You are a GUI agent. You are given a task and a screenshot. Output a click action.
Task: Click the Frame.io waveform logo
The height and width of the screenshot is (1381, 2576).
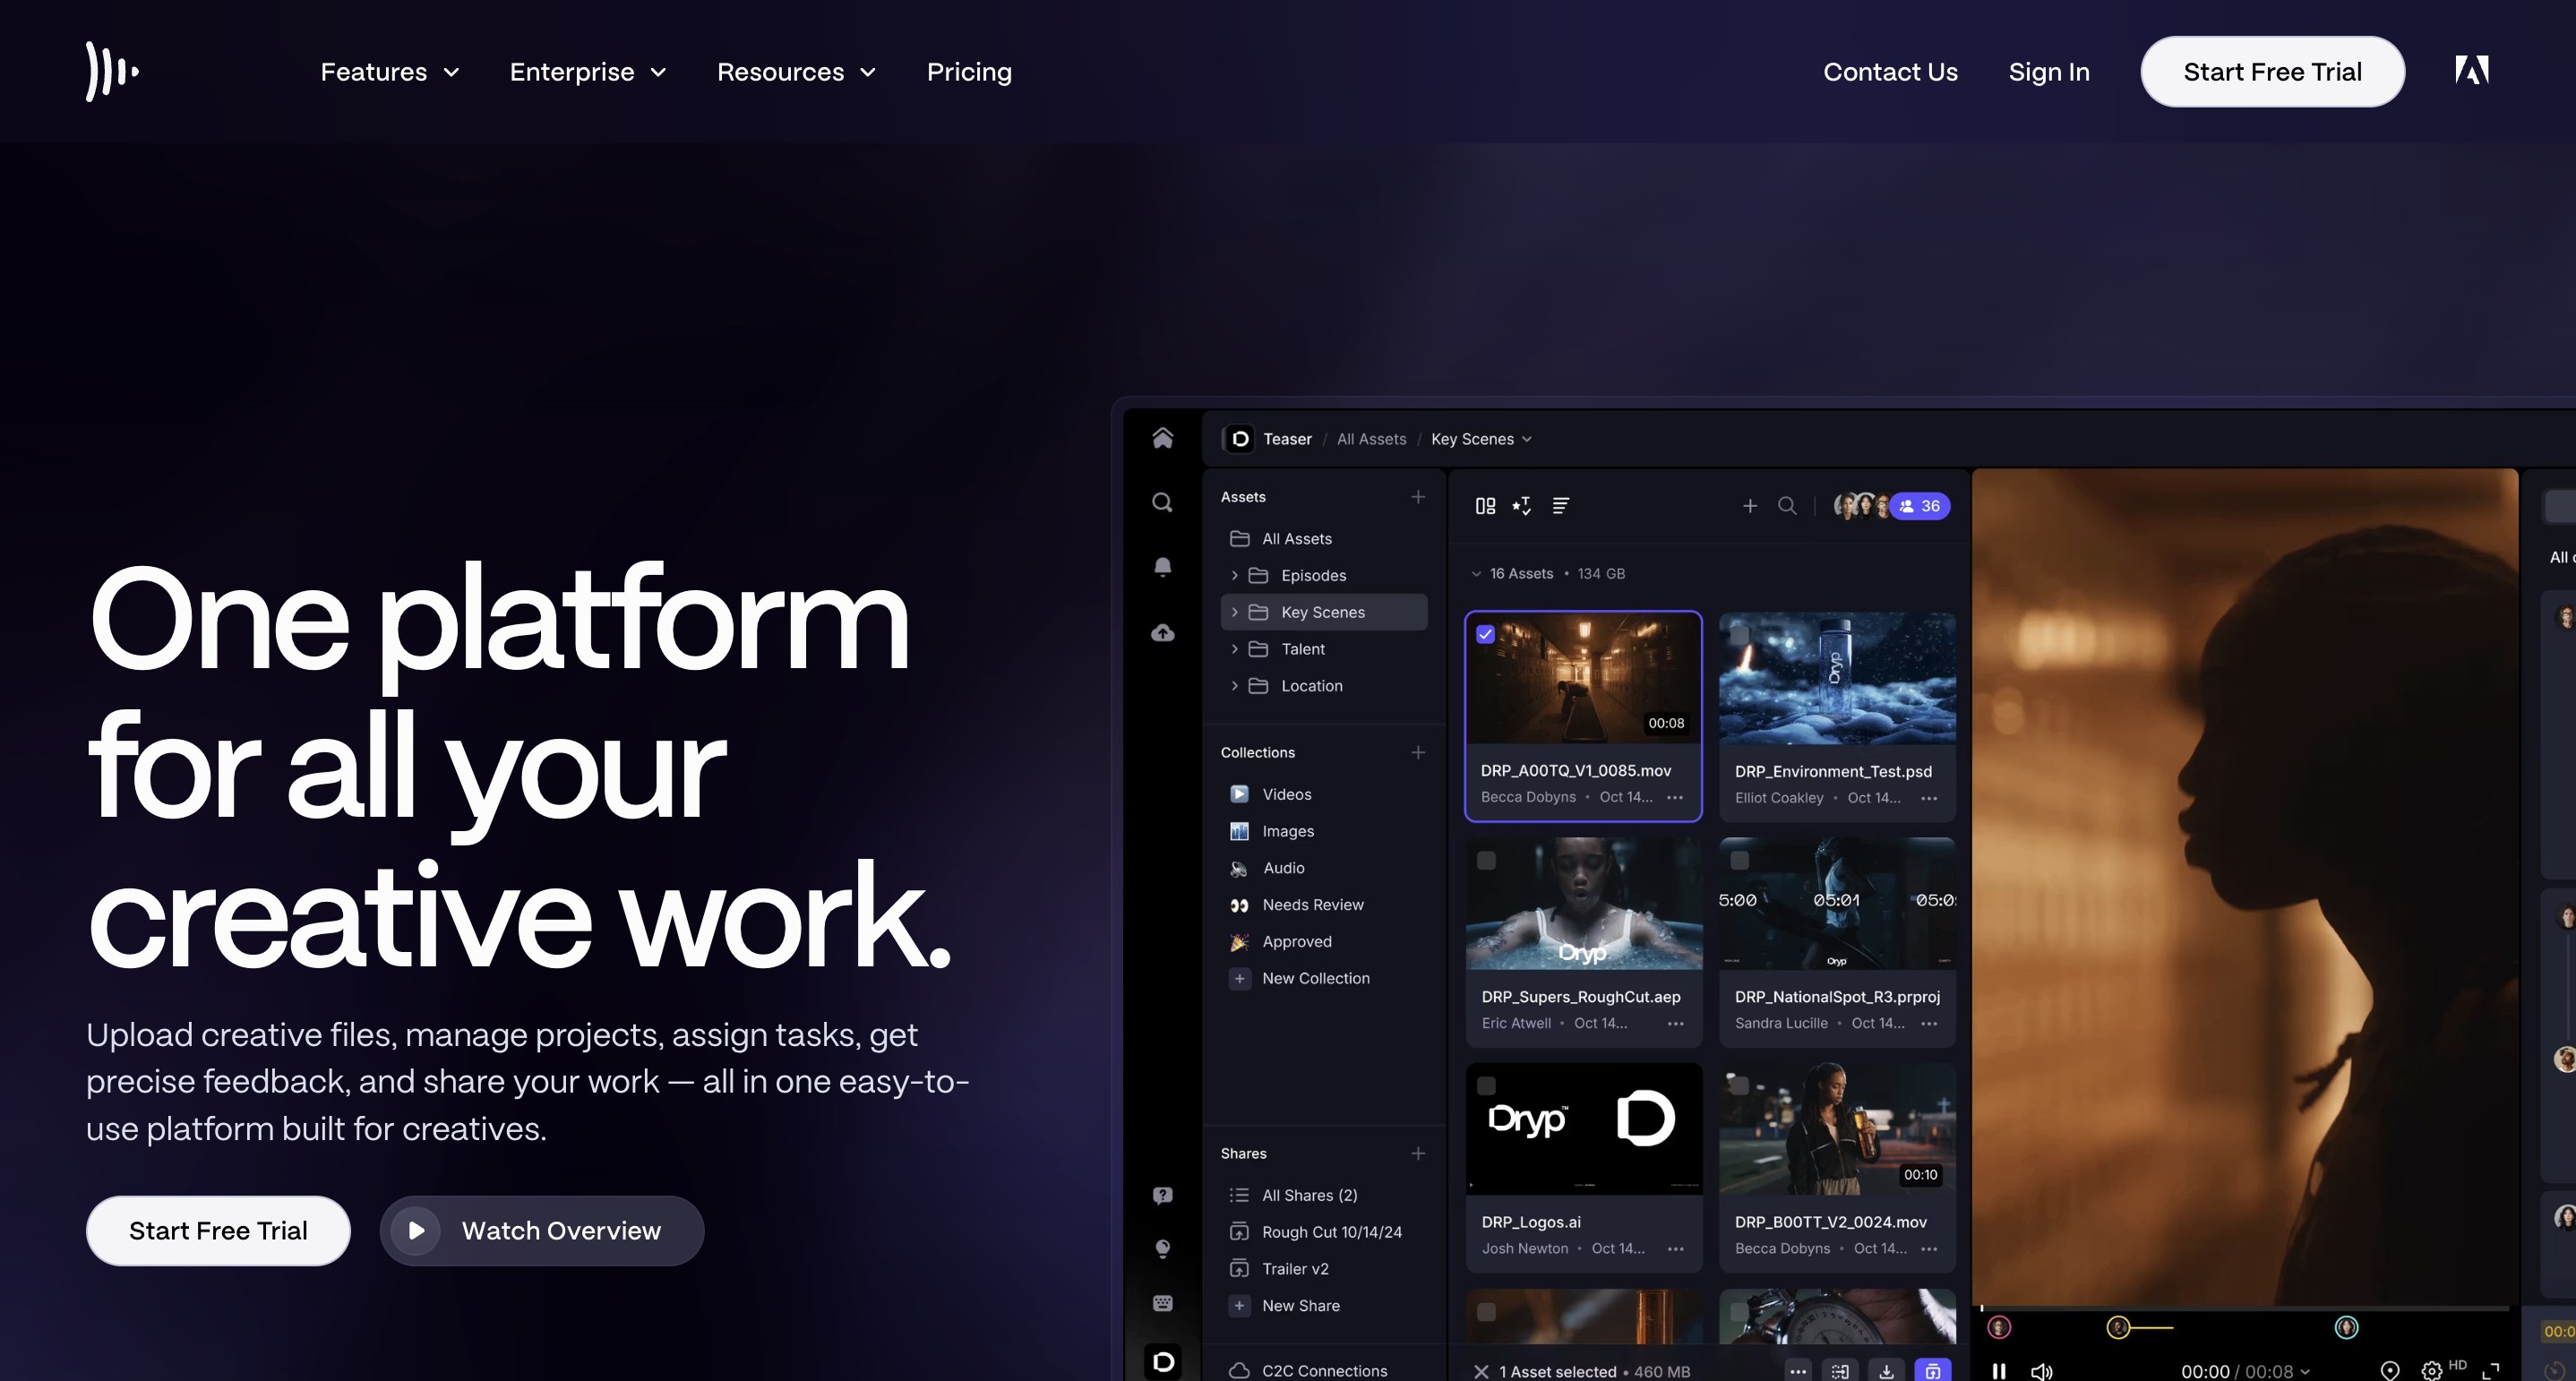(x=112, y=71)
